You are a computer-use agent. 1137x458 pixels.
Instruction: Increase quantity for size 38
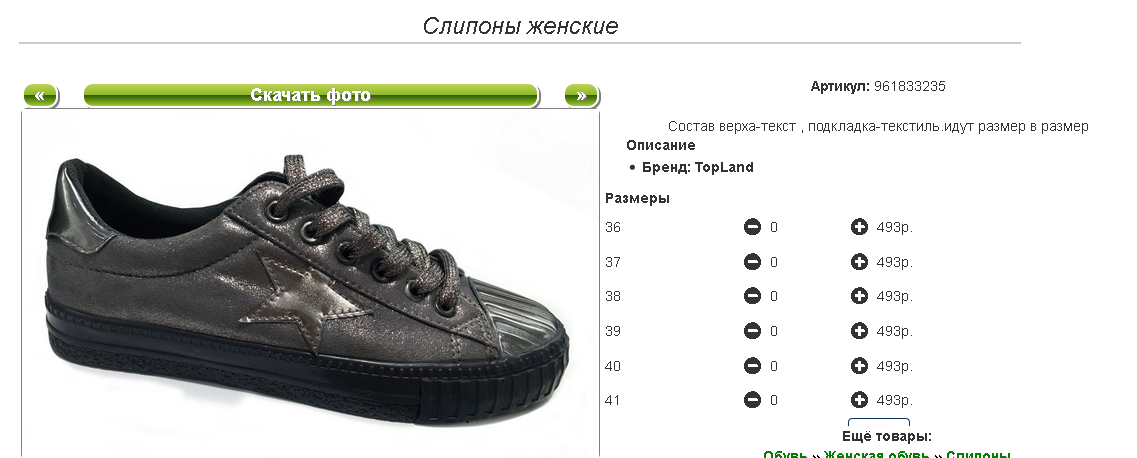point(859,296)
